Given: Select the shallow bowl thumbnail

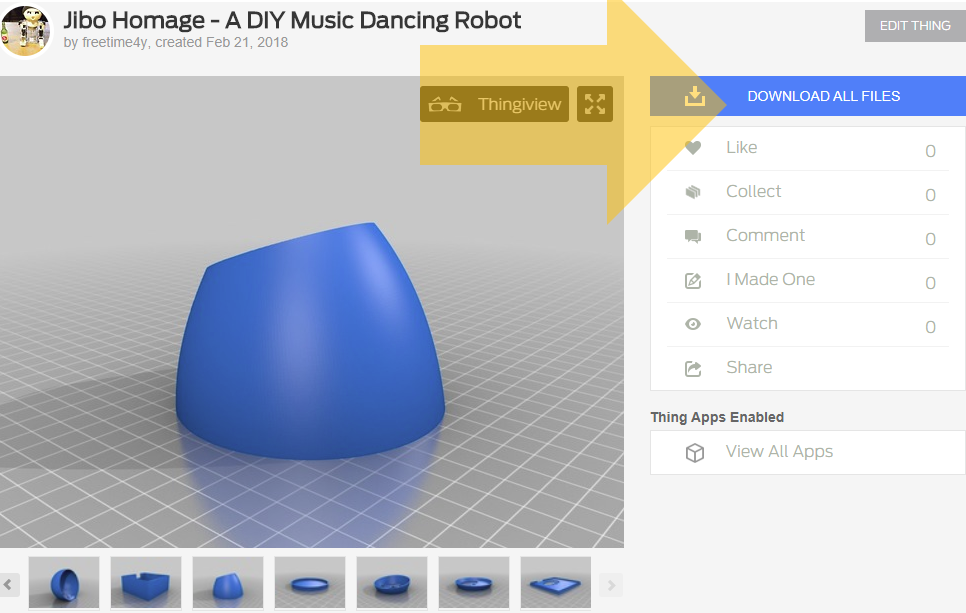Looking at the screenshot, I should tap(392, 583).
